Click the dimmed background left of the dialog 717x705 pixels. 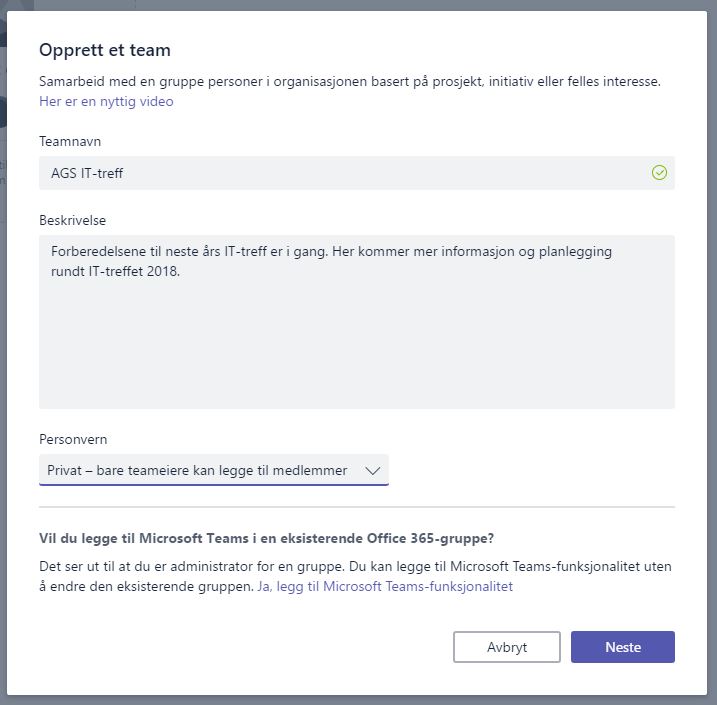3,366
